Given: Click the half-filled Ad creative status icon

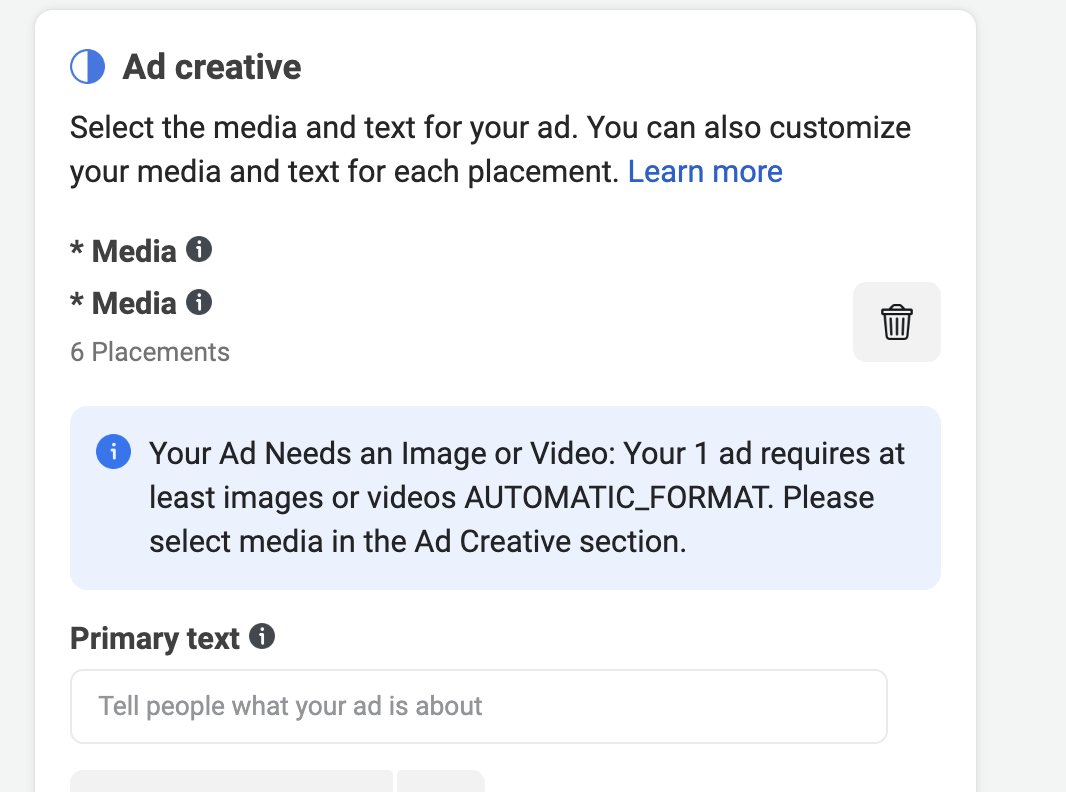Looking at the screenshot, I should (88, 67).
